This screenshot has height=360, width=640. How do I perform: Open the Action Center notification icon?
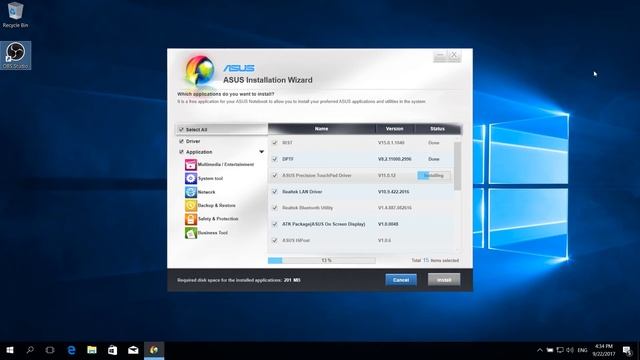click(x=627, y=350)
